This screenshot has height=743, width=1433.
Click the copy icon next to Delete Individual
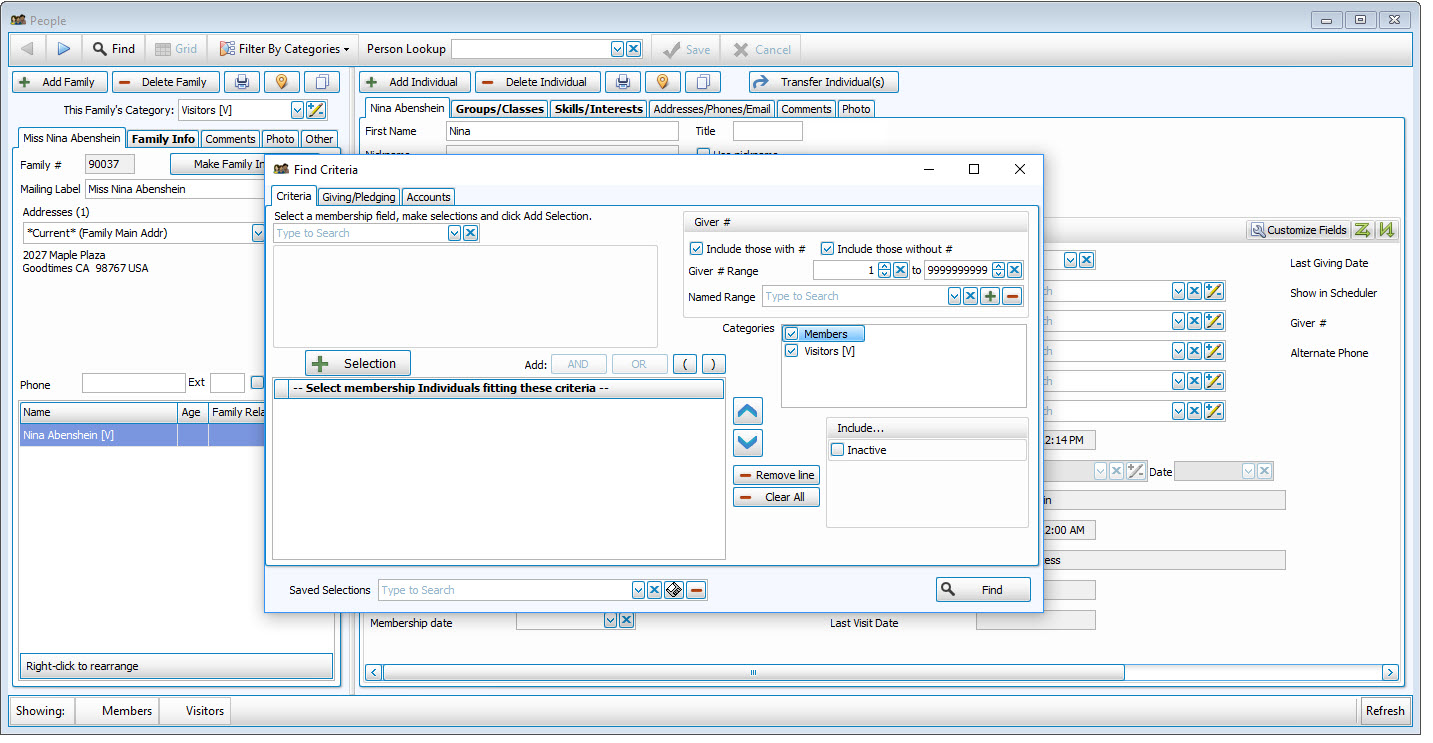pos(701,81)
